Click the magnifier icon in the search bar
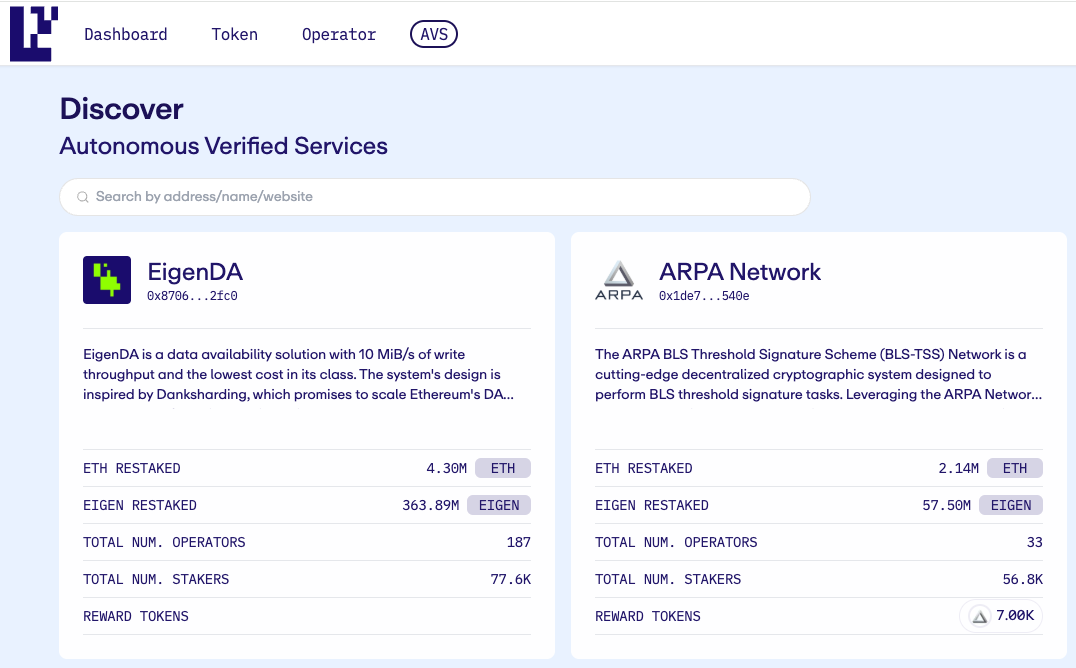The width and height of the screenshot is (1076, 668). [82, 197]
